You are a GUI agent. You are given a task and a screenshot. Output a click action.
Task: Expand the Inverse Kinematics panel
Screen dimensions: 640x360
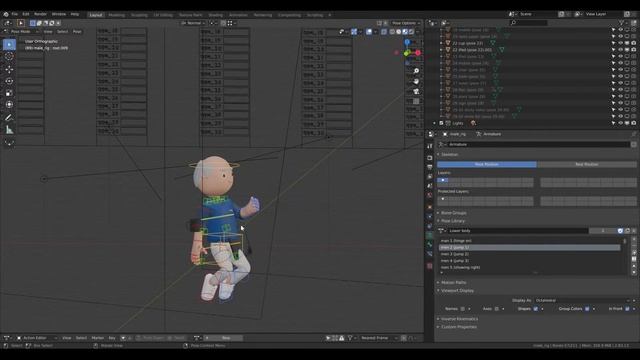click(459, 319)
